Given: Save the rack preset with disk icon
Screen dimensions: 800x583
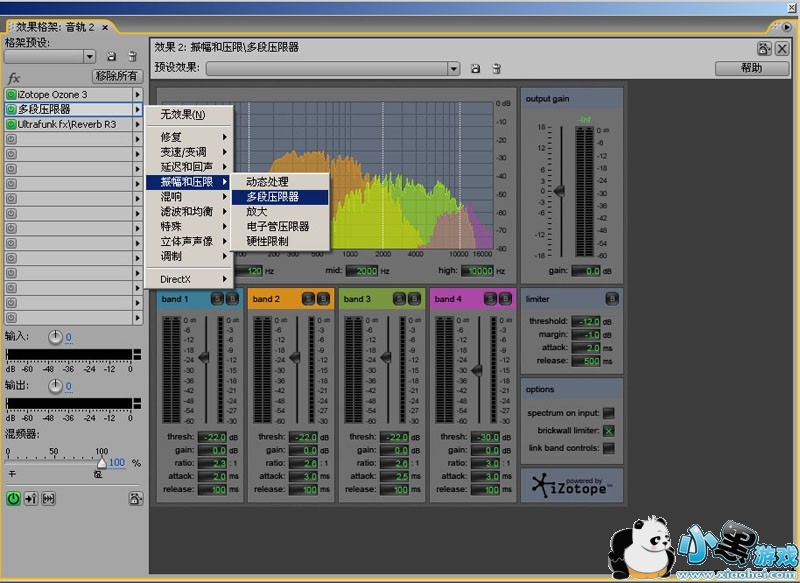Looking at the screenshot, I should pos(110,57).
